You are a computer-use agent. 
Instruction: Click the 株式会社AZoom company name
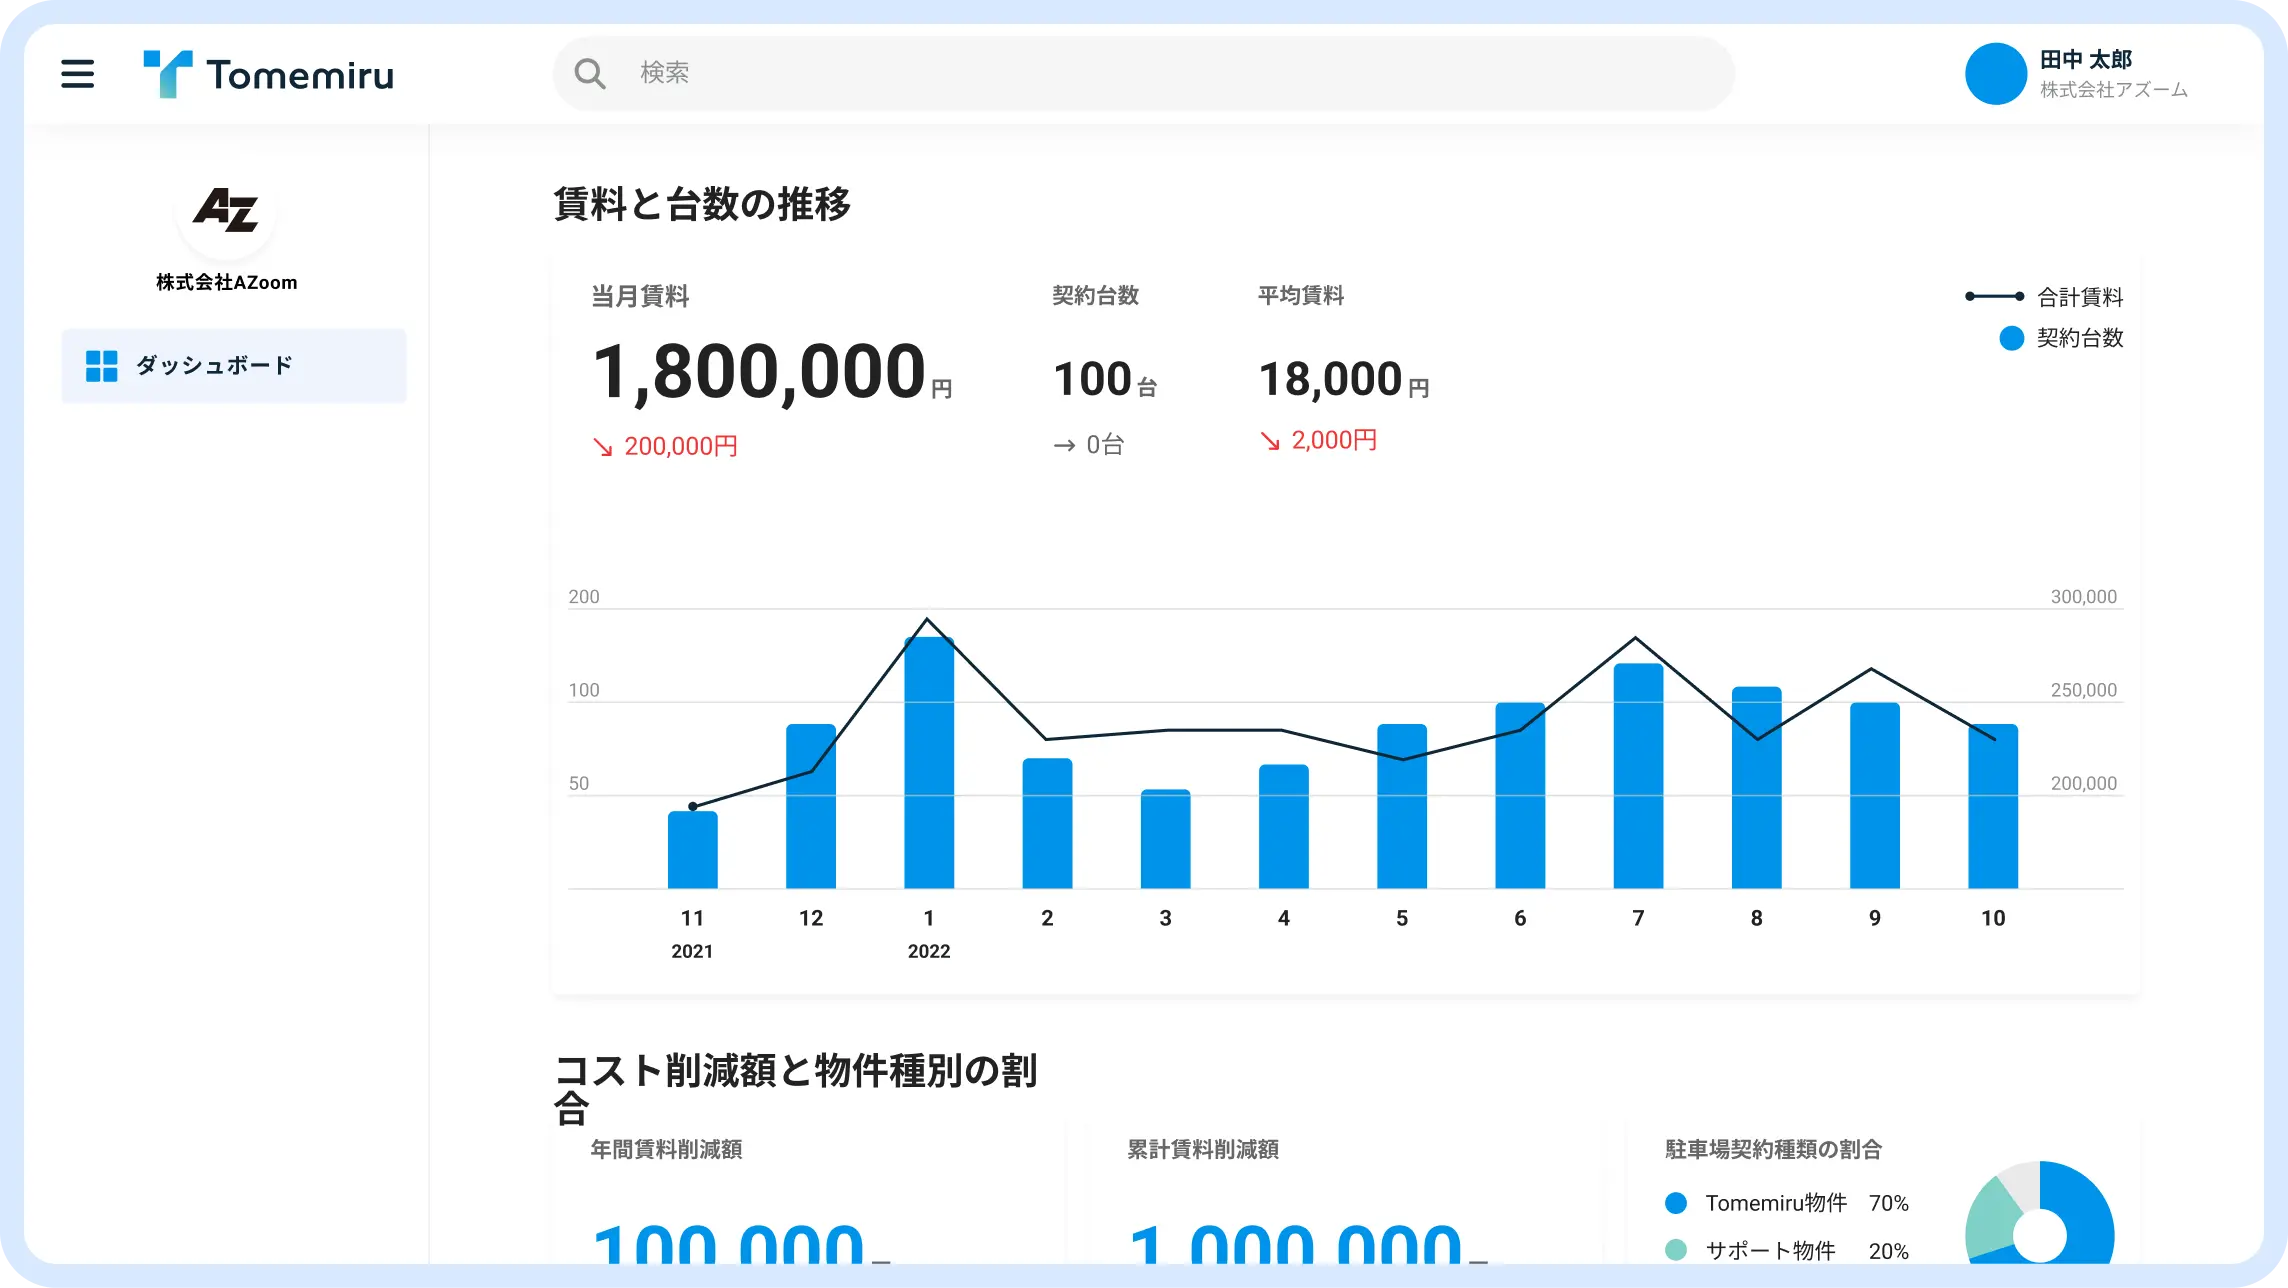226,283
